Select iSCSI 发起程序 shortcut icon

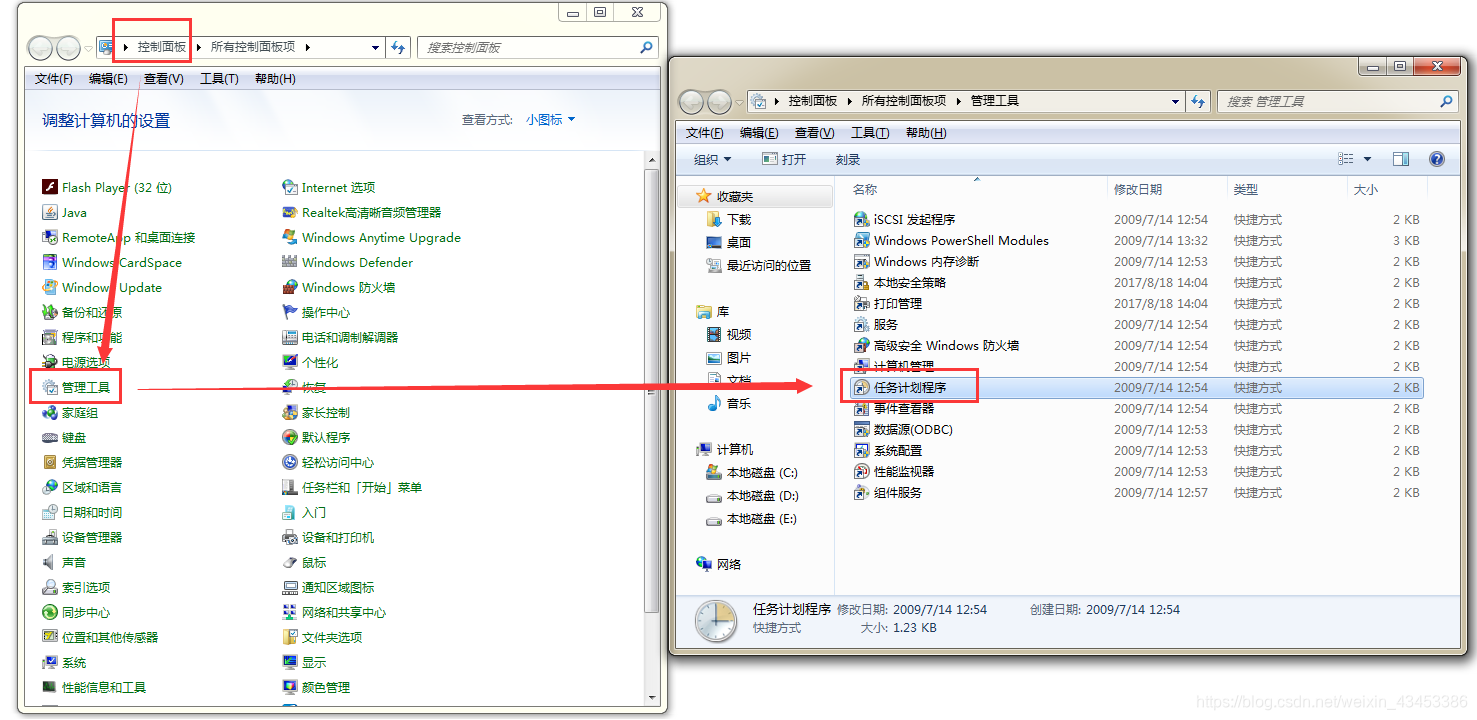tap(861, 219)
